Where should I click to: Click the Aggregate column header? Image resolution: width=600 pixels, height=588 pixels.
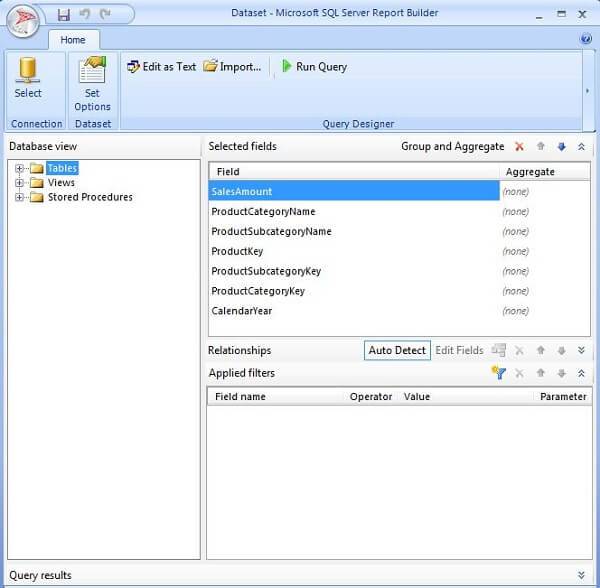(x=545, y=172)
